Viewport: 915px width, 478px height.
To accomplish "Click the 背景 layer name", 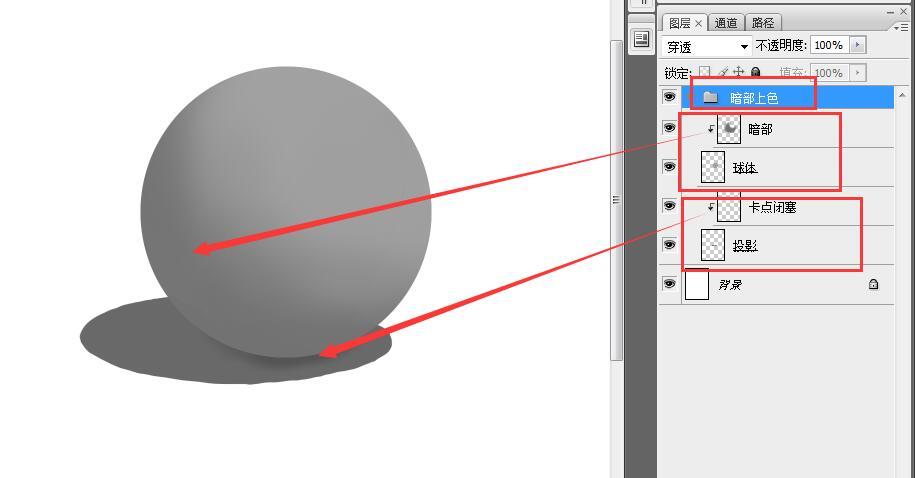I will (x=730, y=285).
